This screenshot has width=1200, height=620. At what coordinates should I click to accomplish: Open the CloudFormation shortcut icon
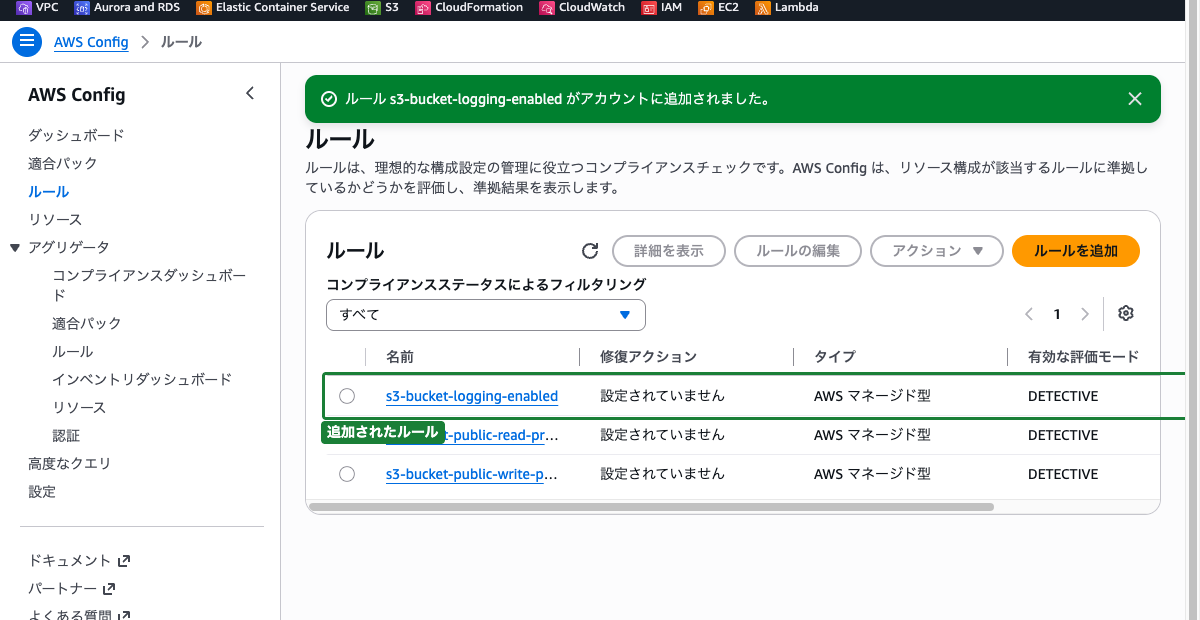click(x=423, y=8)
